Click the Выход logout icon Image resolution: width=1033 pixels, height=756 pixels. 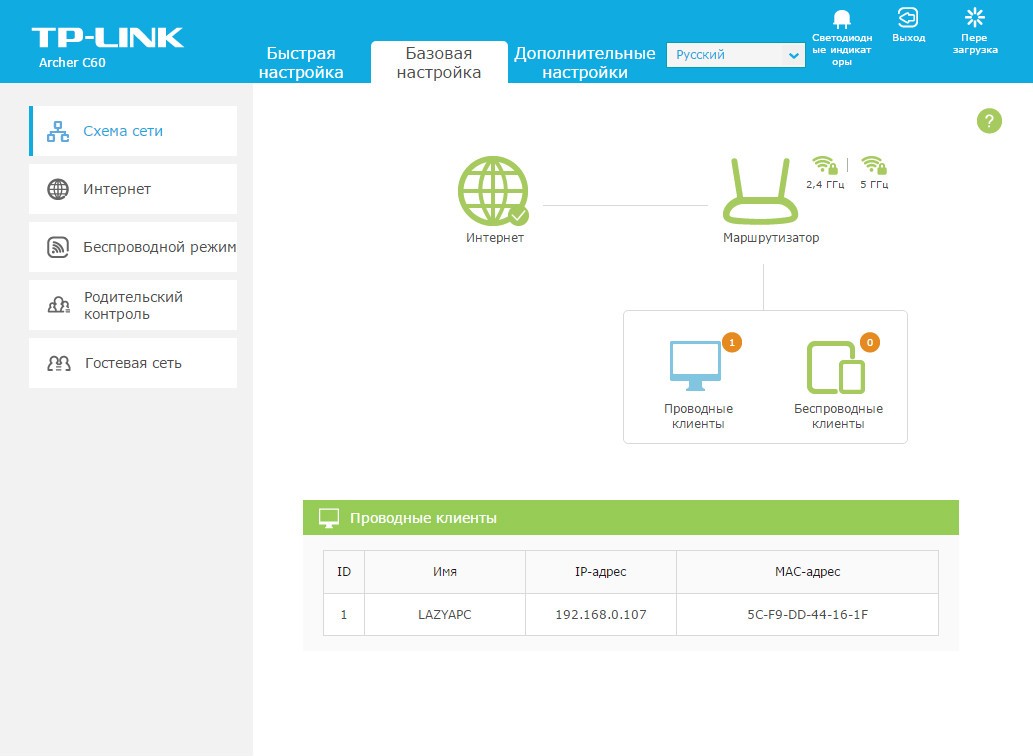tap(907, 18)
